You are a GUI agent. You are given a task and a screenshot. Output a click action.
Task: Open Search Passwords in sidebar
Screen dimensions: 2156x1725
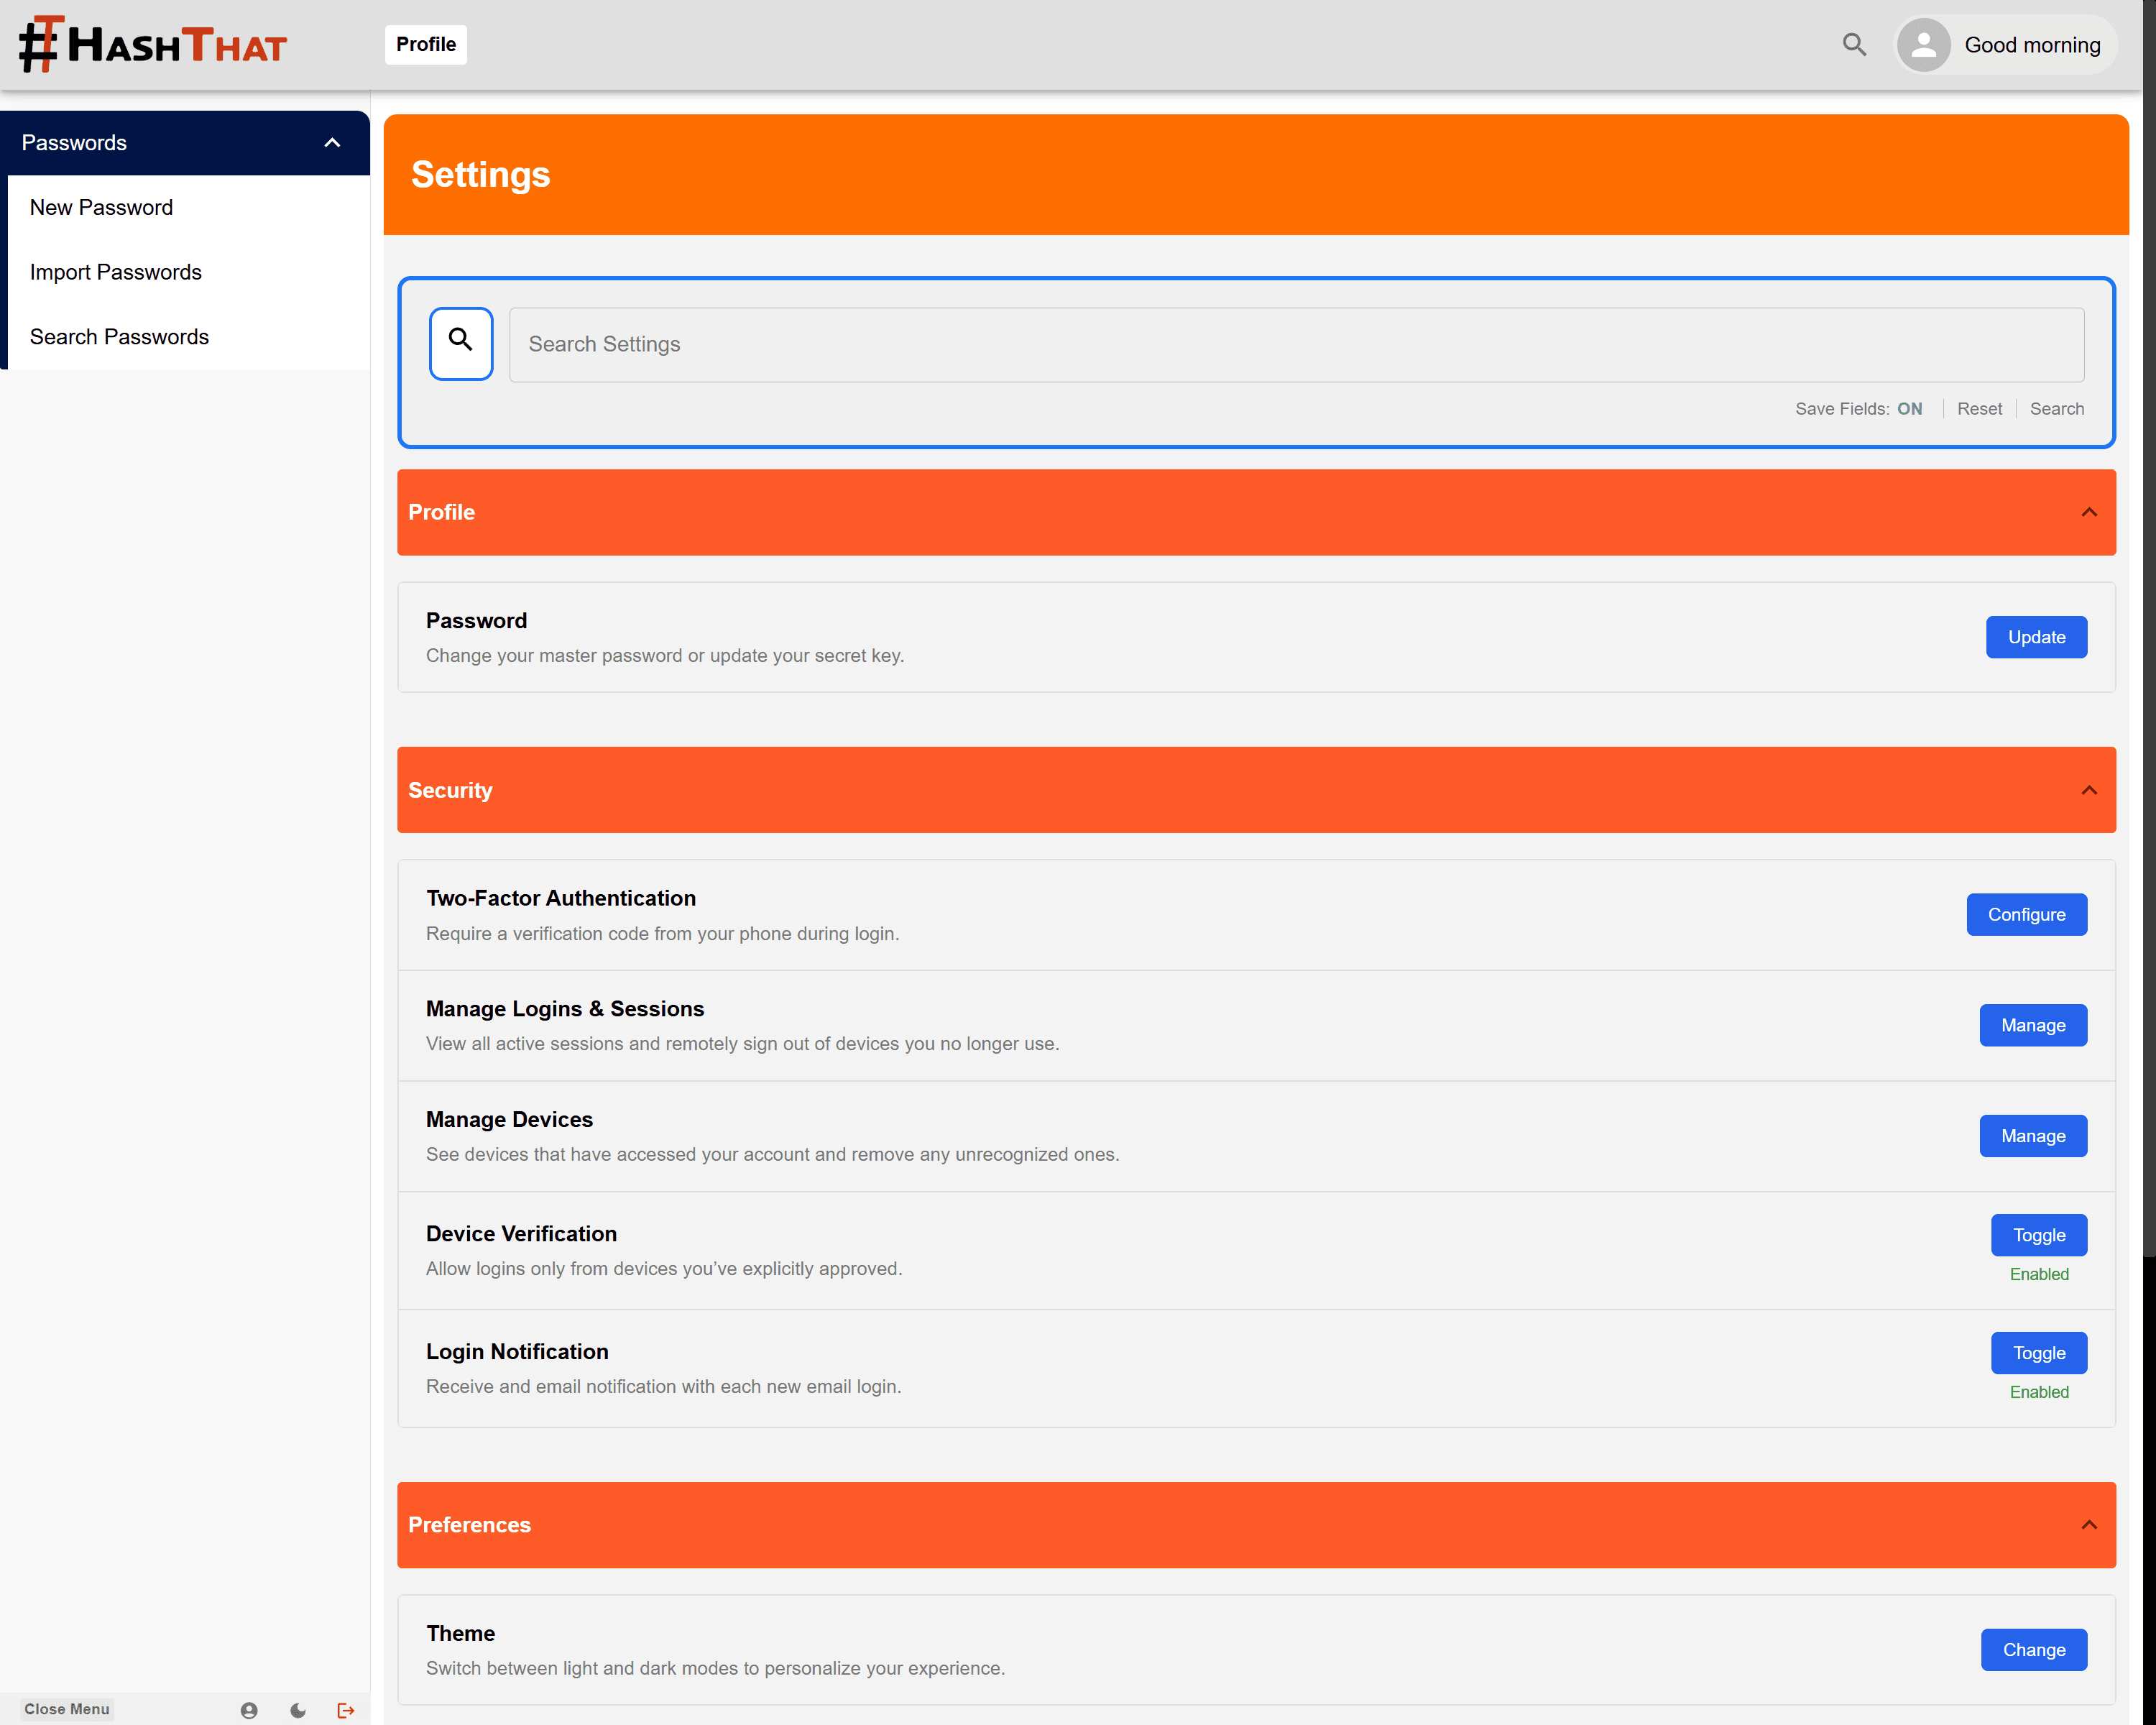pyautogui.click(x=119, y=337)
